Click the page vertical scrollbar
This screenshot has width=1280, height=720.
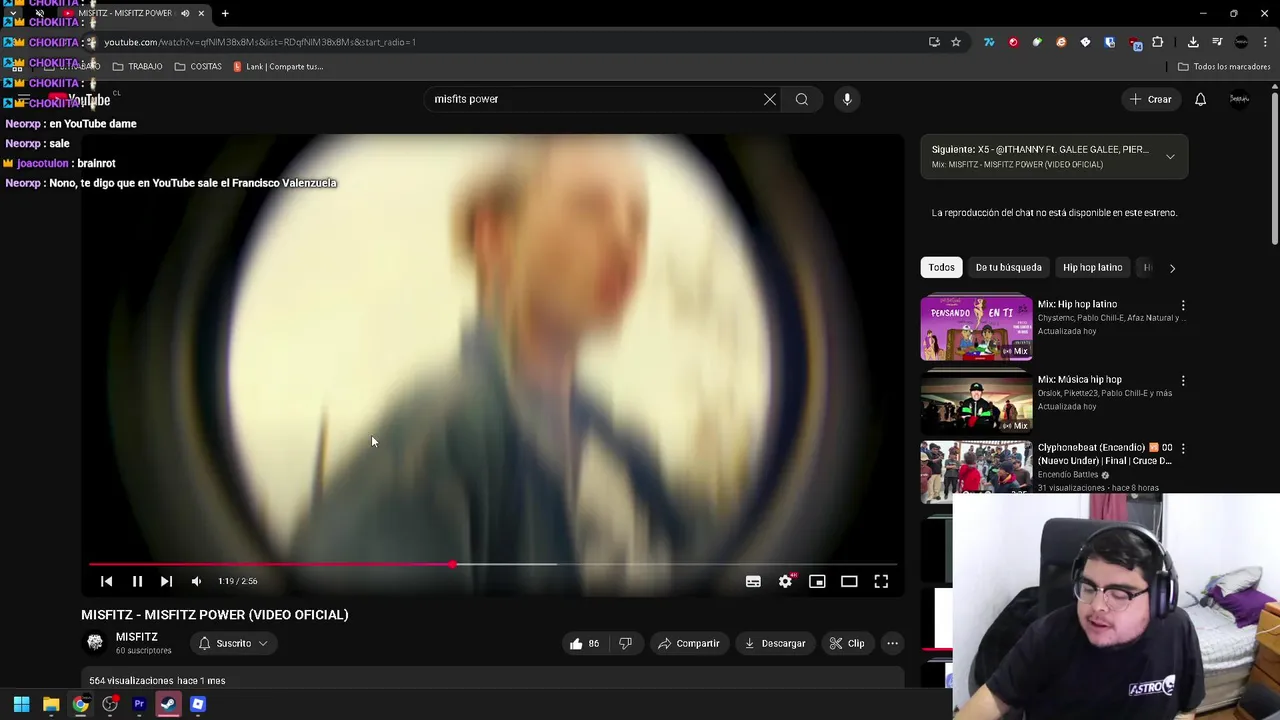pyautogui.click(x=1274, y=168)
